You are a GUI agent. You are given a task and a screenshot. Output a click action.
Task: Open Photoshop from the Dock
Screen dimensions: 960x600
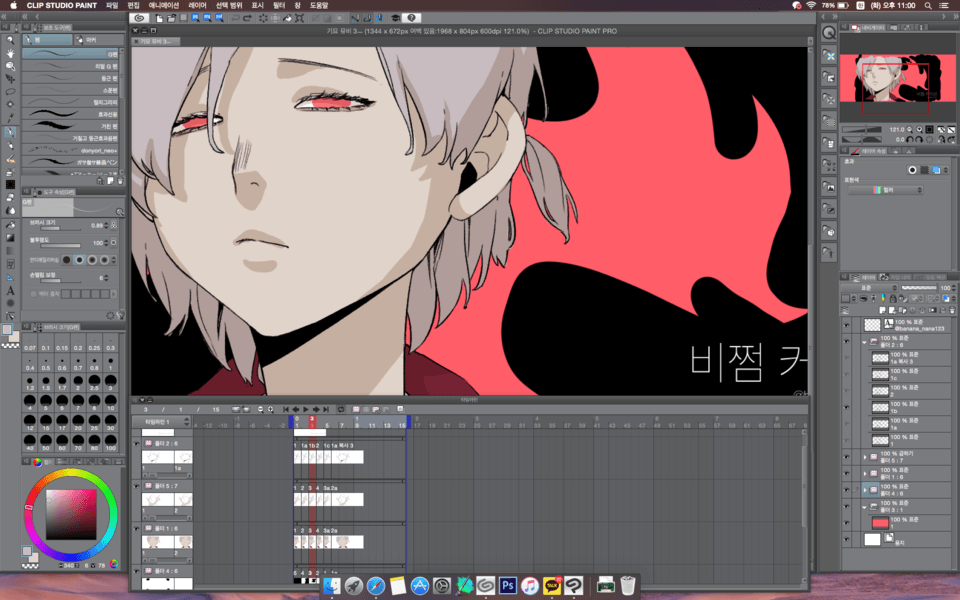tap(507, 587)
